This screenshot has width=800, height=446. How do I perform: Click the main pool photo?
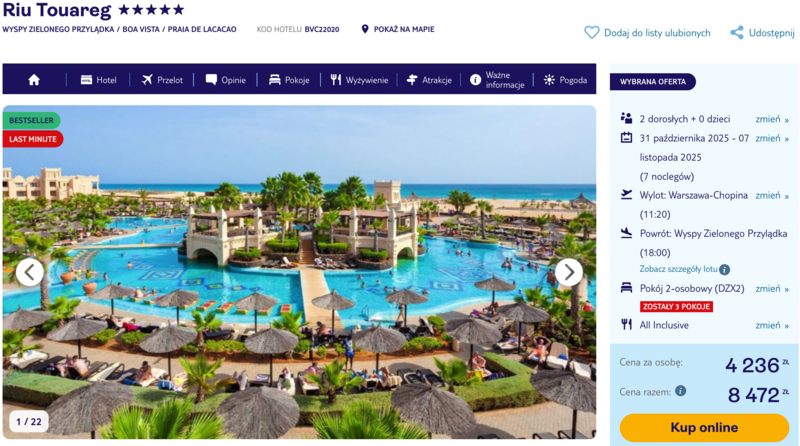point(299,272)
